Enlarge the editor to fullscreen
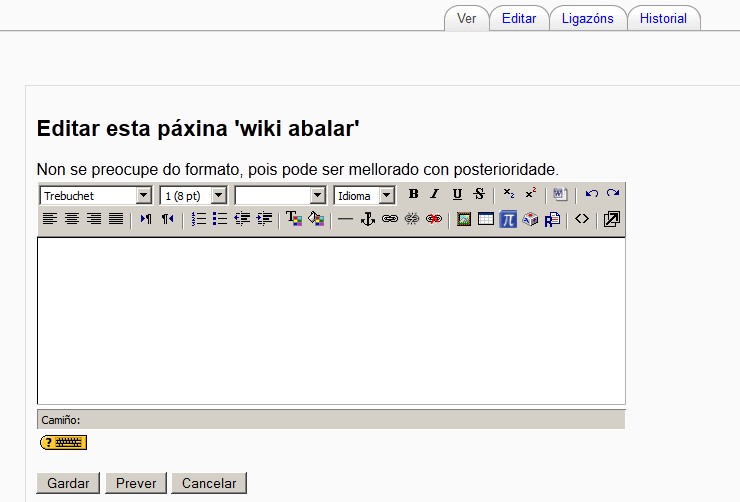 tap(612, 219)
